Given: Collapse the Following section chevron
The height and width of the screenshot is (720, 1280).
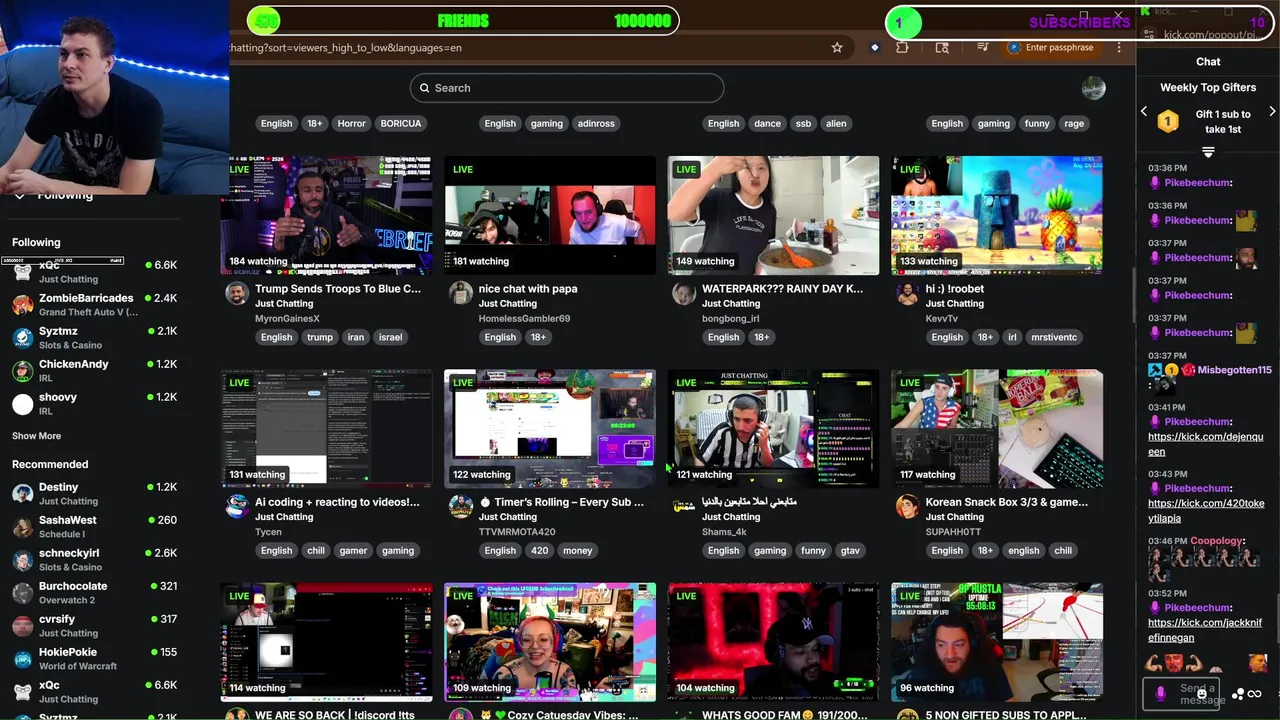Looking at the screenshot, I should pos(19,195).
